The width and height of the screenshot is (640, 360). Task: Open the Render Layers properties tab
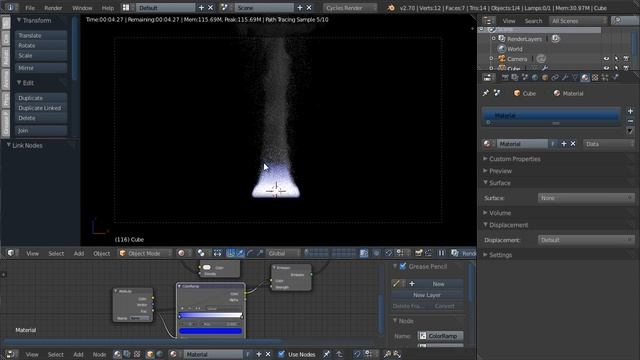tap(515, 78)
